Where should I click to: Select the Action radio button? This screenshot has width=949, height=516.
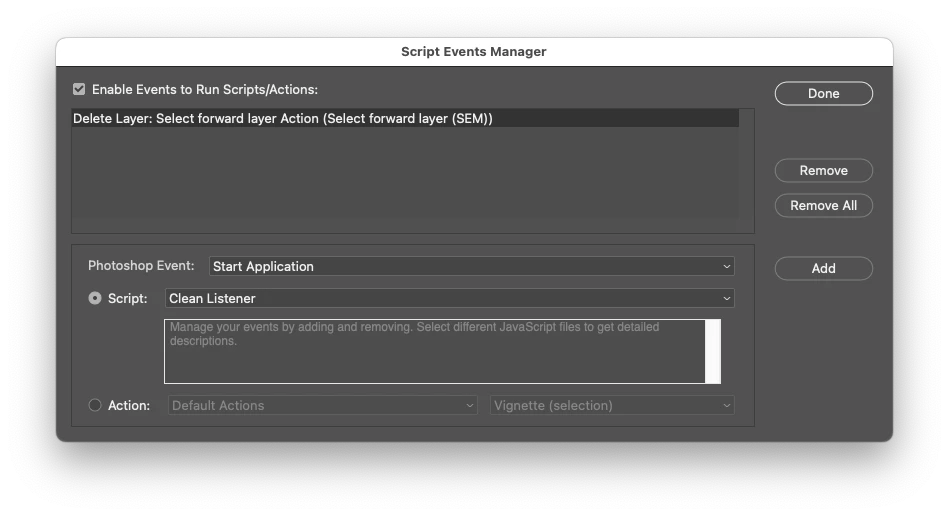pos(95,405)
